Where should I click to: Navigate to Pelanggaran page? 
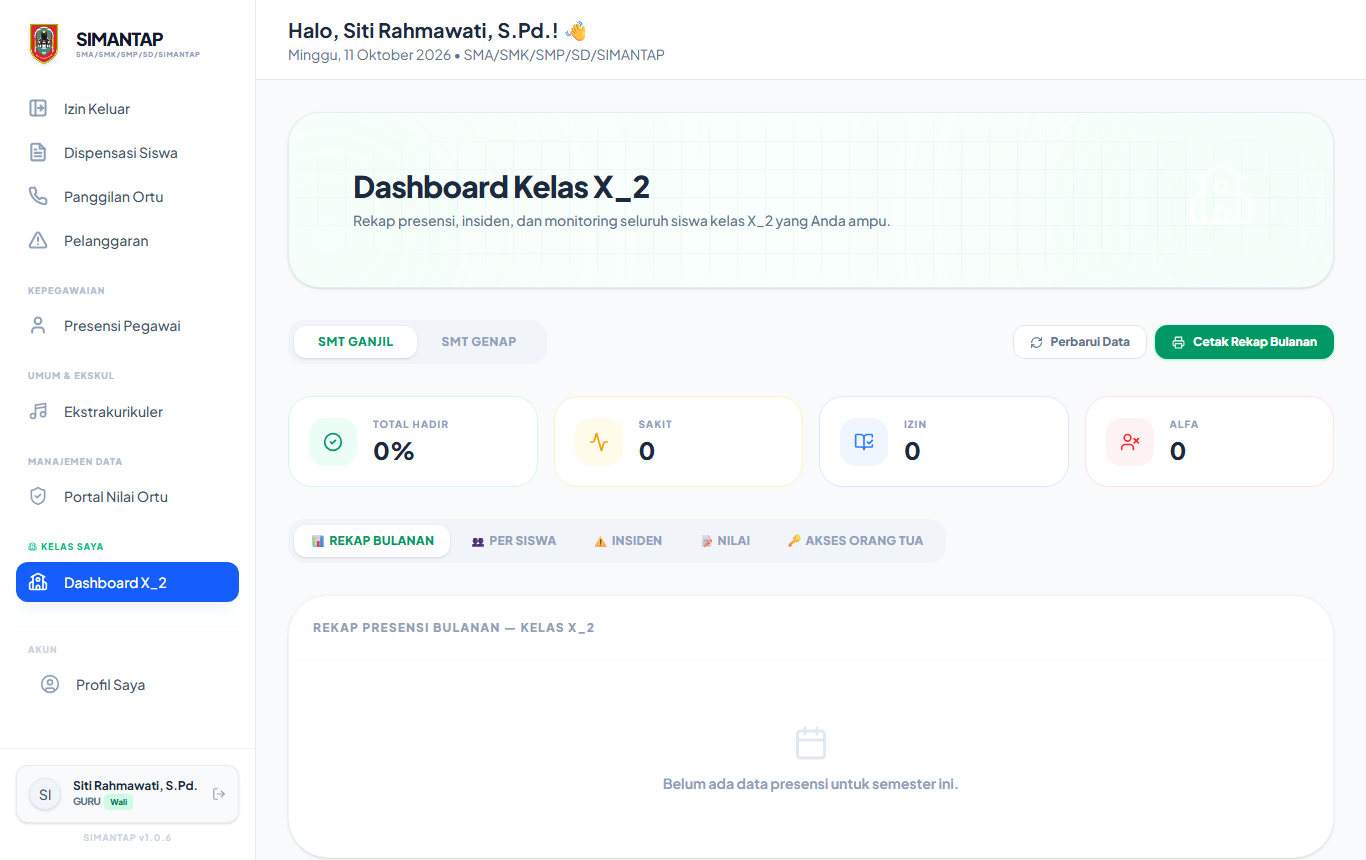pyautogui.click(x=127, y=240)
